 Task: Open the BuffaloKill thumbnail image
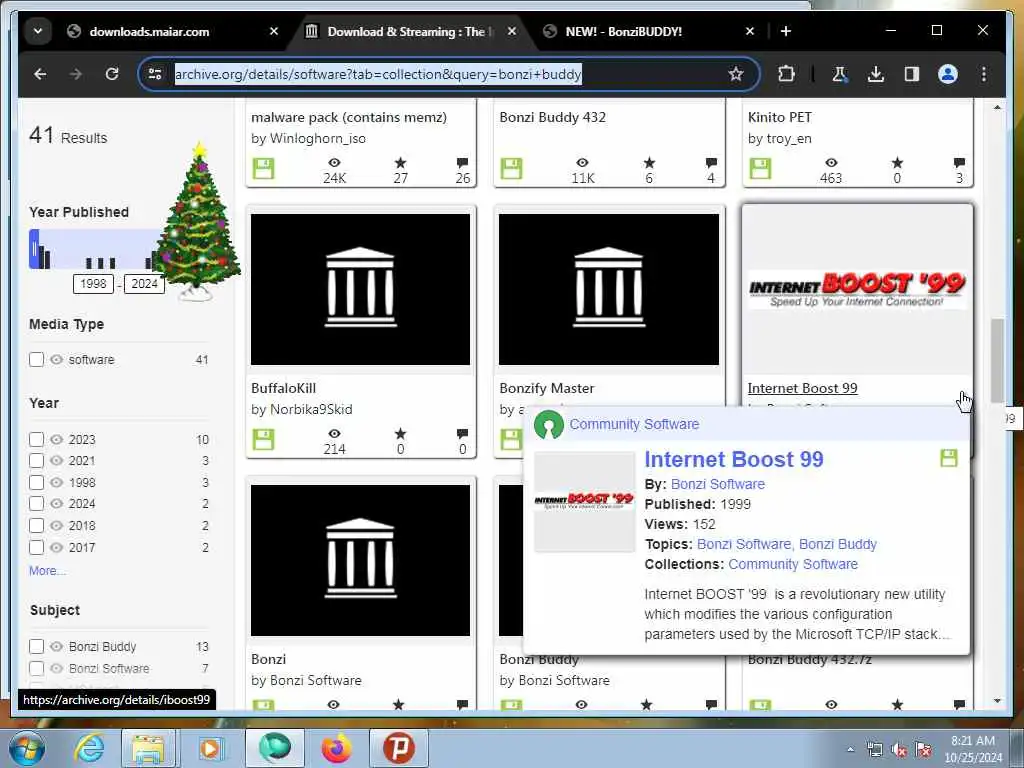360,289
